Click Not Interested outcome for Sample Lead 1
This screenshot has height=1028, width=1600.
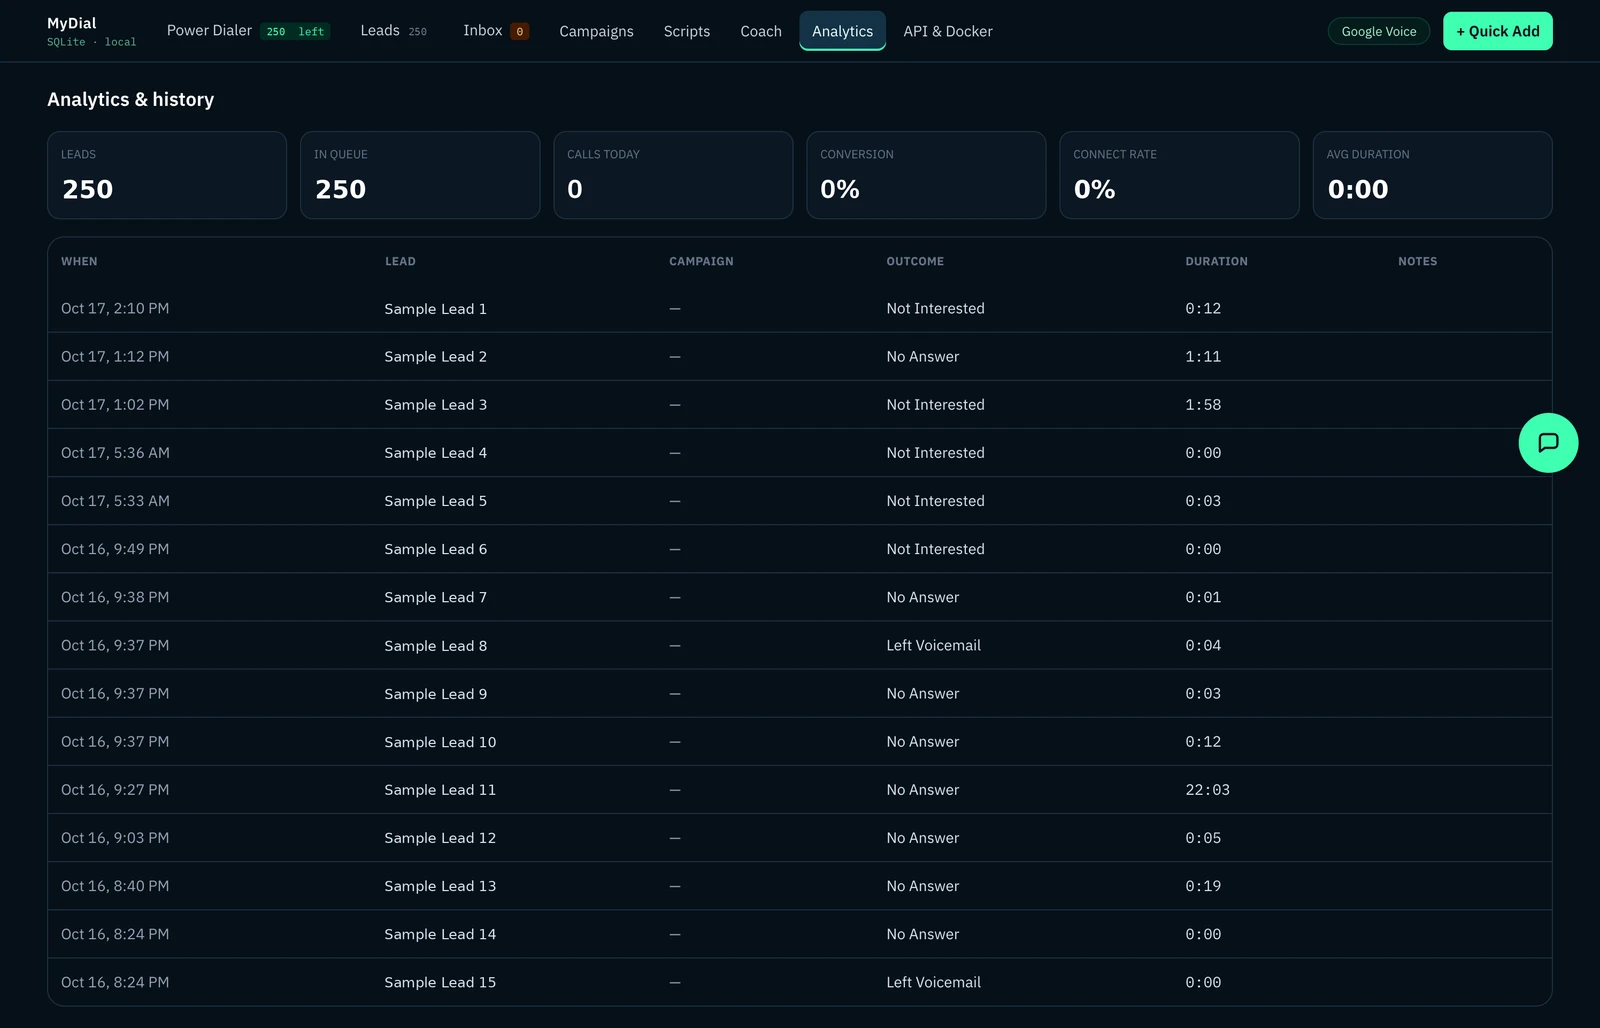[x=935, y=309]
